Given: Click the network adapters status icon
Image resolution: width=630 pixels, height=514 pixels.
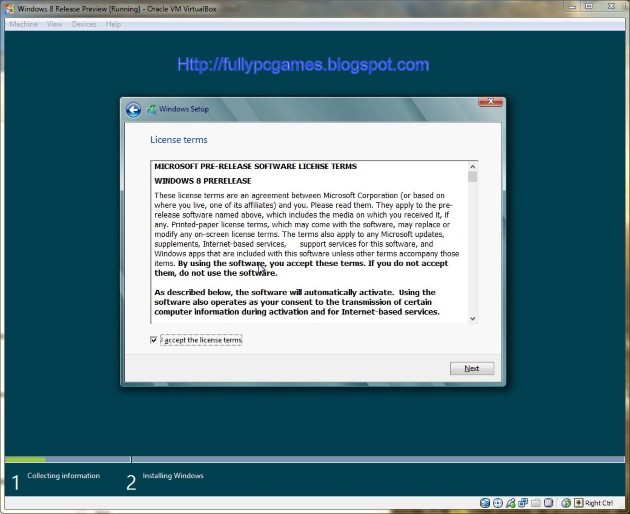Looking at the screenshot, I should [523, 503].
